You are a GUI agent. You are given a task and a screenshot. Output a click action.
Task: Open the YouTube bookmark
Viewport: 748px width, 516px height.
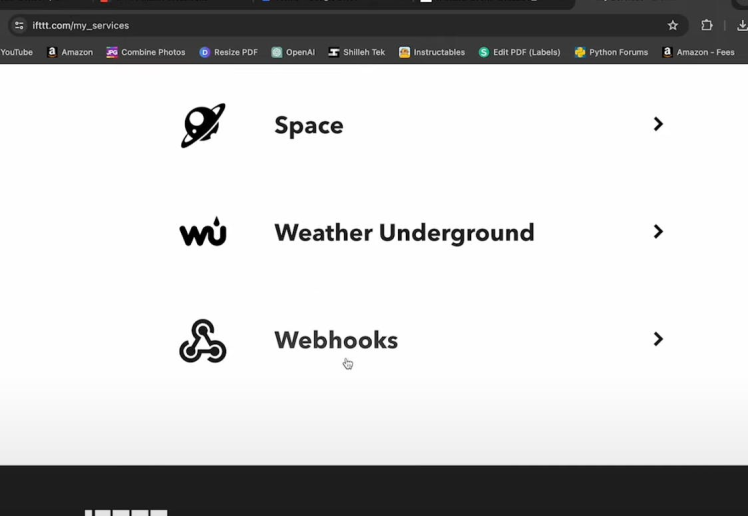16,52
